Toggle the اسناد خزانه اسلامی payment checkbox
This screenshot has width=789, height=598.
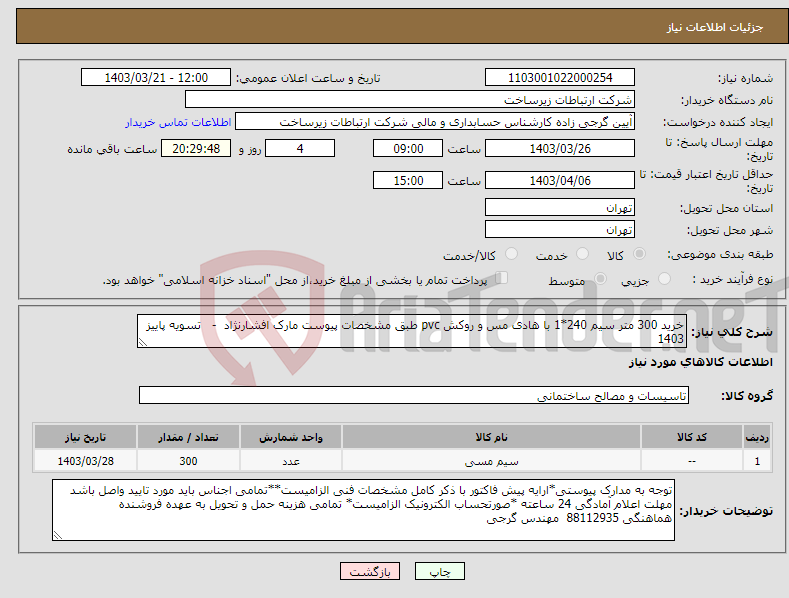click(x=501, y=278)
